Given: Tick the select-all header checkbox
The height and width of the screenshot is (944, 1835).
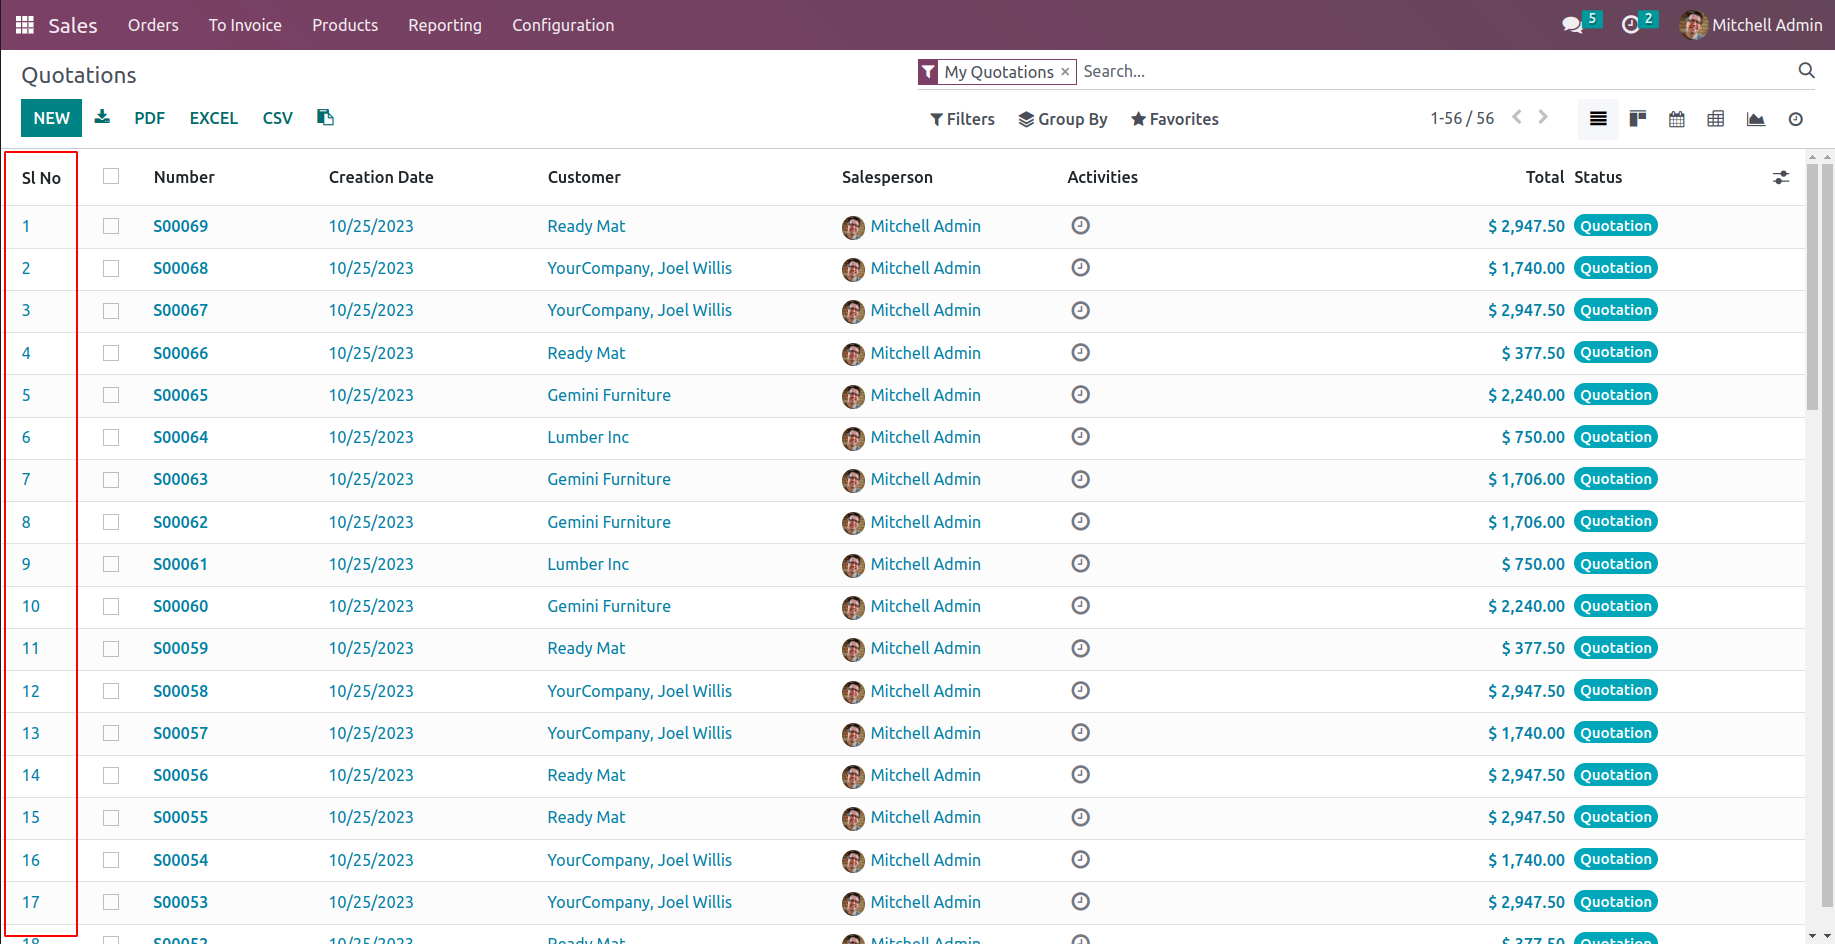Looking at the screenshot, I should coord(111,176).
